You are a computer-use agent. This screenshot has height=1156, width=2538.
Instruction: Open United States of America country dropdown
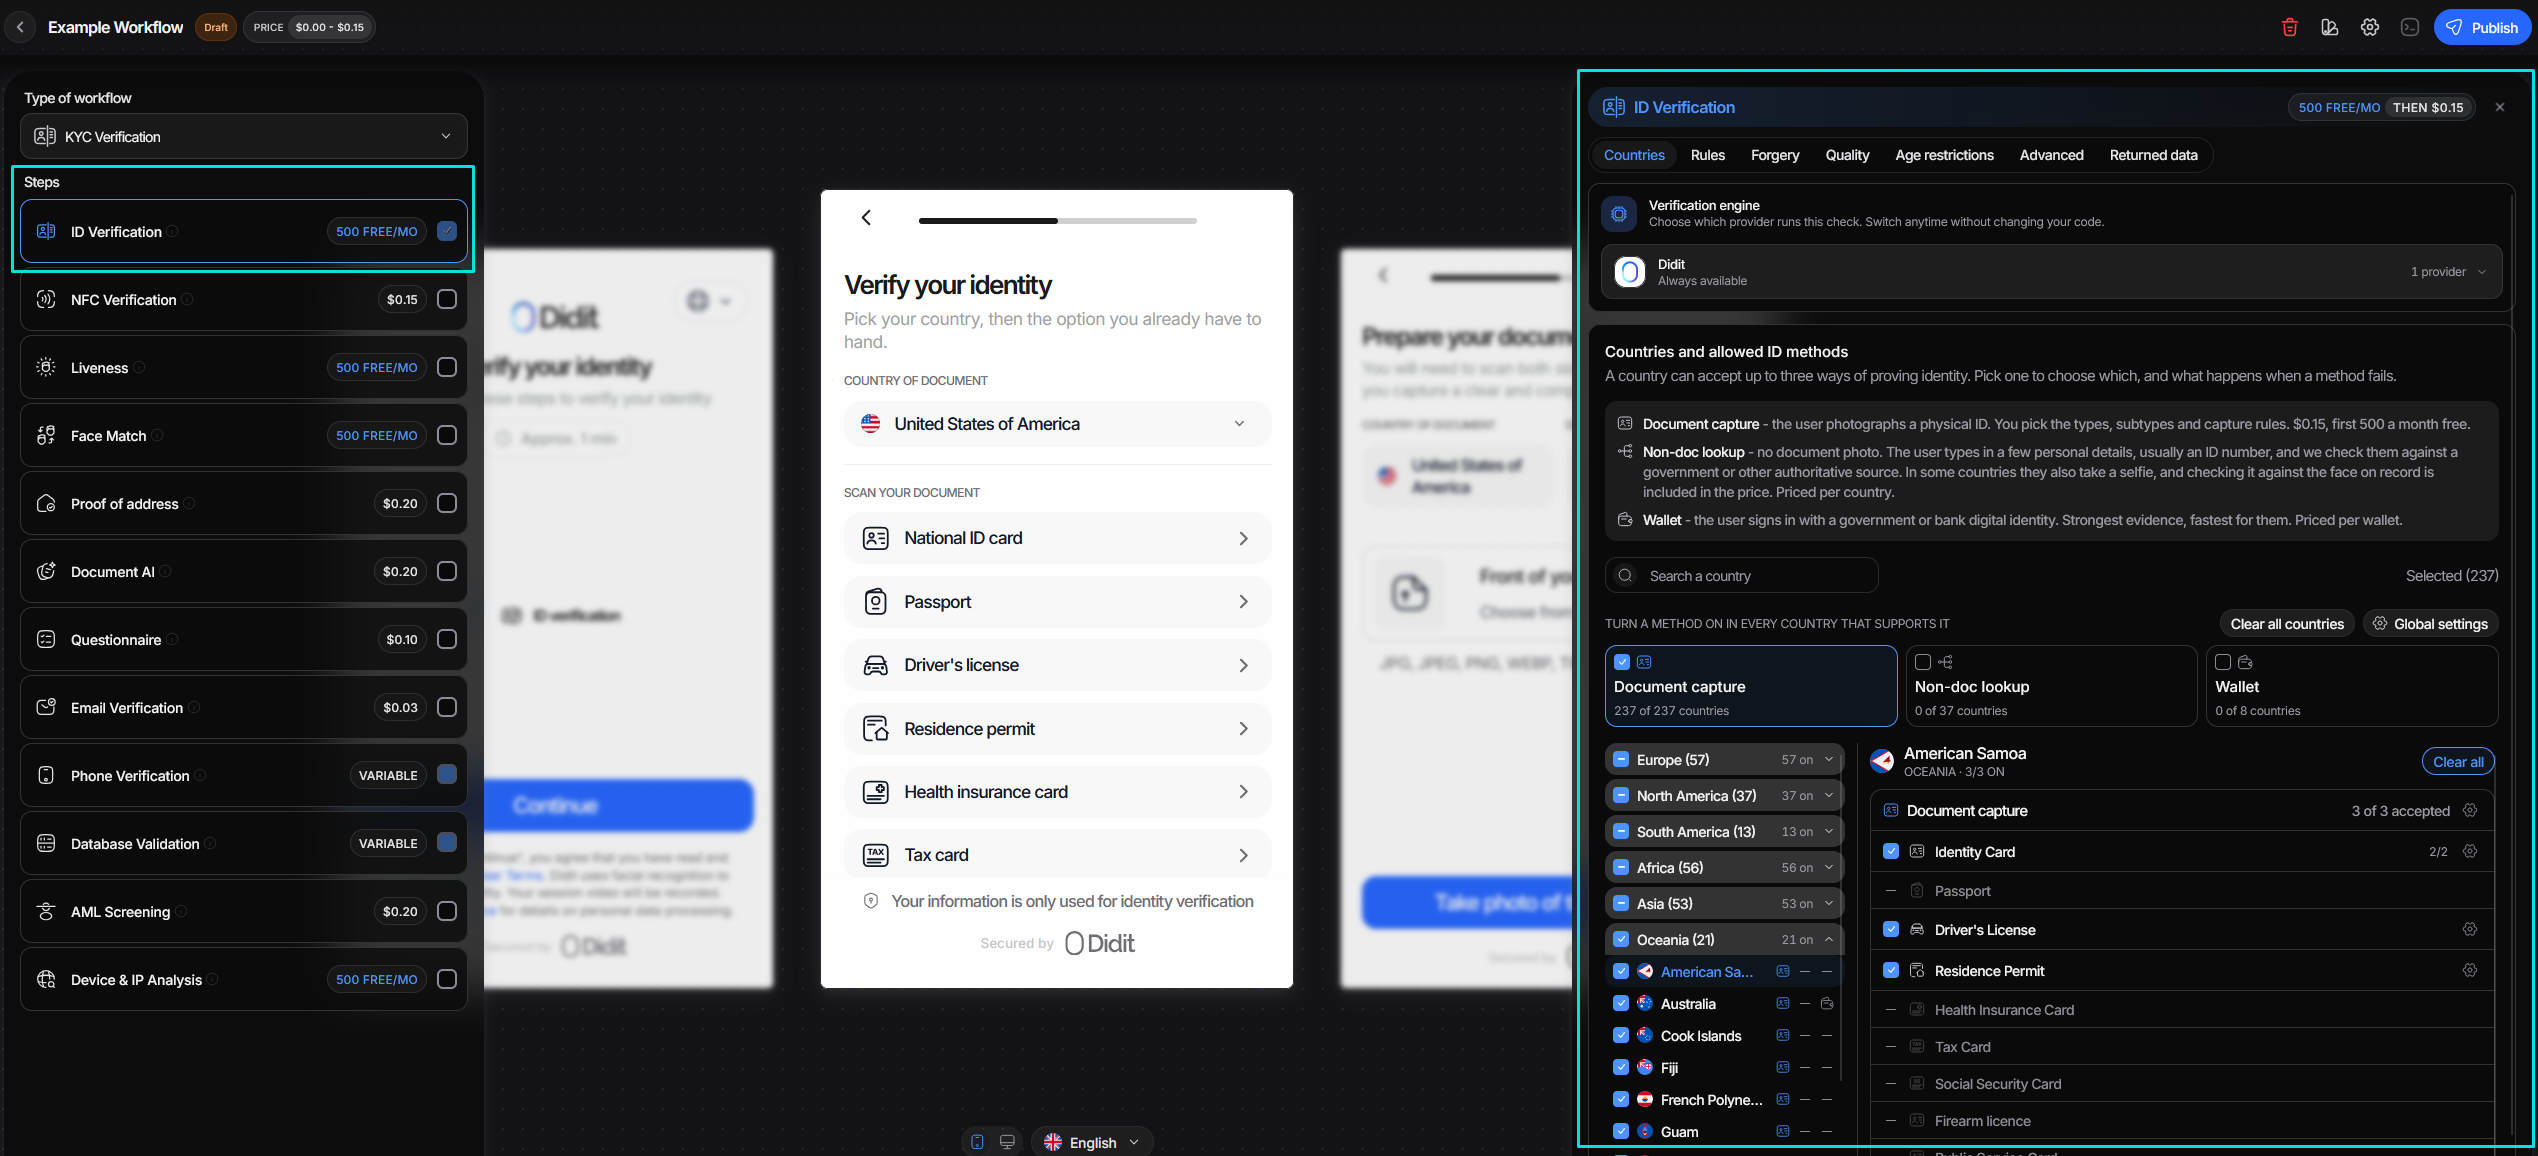(1056, 424)
